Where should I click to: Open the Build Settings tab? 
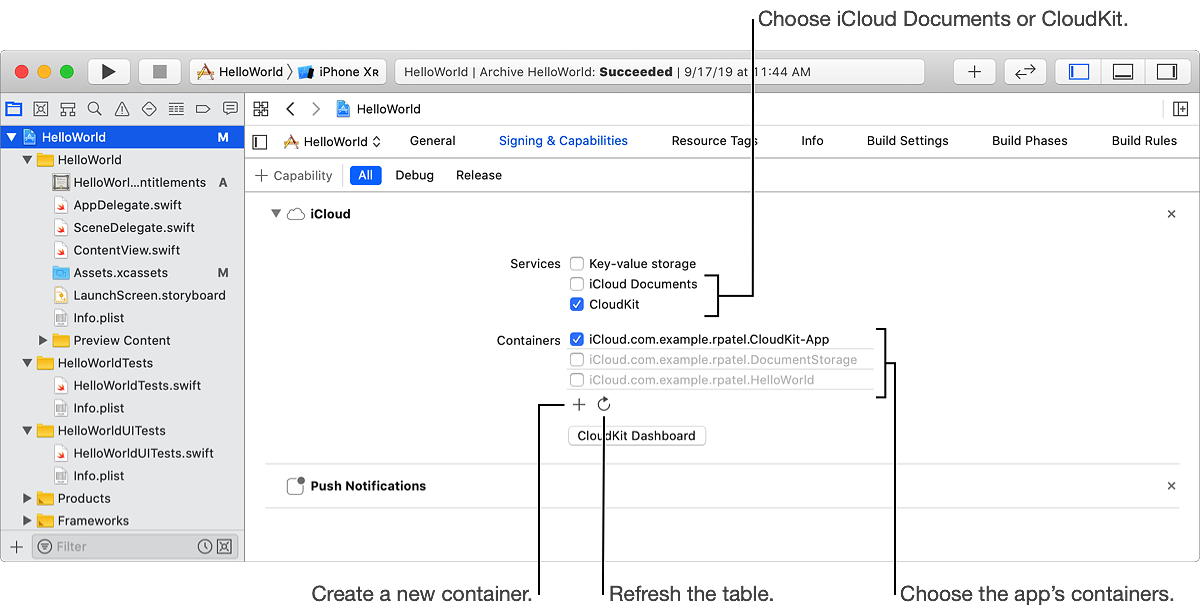[908, 141]
